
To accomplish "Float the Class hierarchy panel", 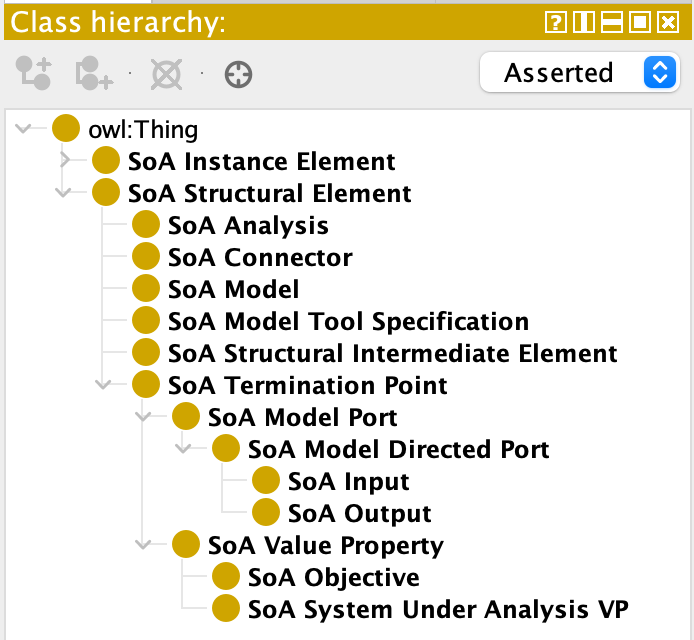I will pyautogui.click(x=640, y=22).
